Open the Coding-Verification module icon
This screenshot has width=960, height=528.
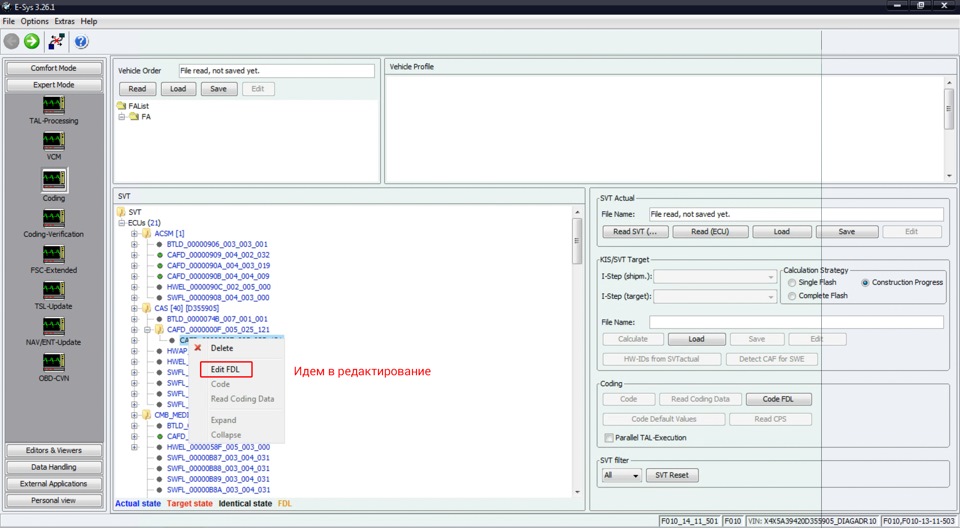54,218
